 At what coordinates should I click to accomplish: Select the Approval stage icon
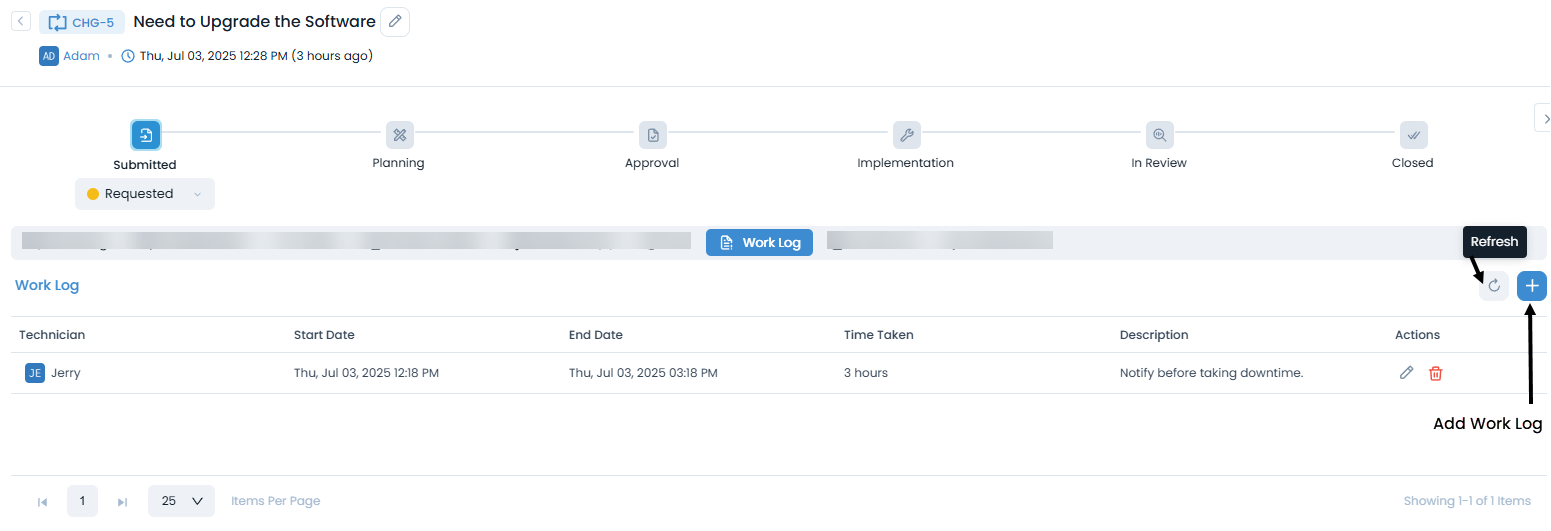tap(653, 135)
